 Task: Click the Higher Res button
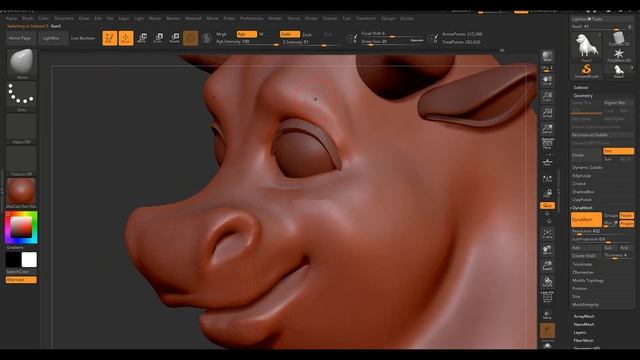click(618, 103)
